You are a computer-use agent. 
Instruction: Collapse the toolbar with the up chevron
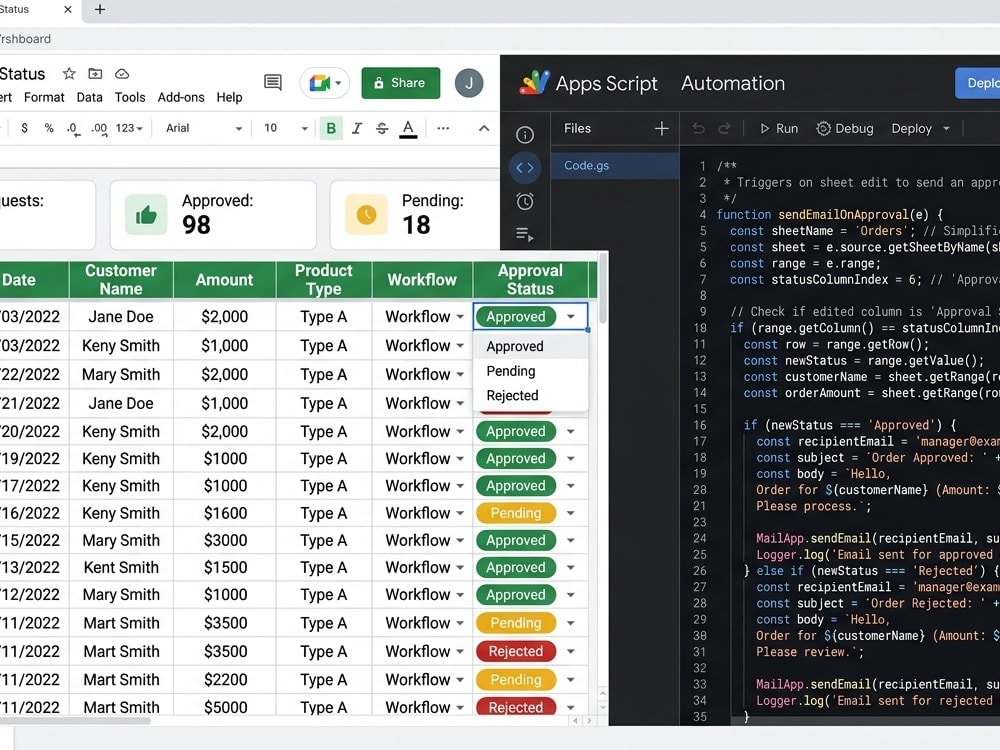[484, 128]
